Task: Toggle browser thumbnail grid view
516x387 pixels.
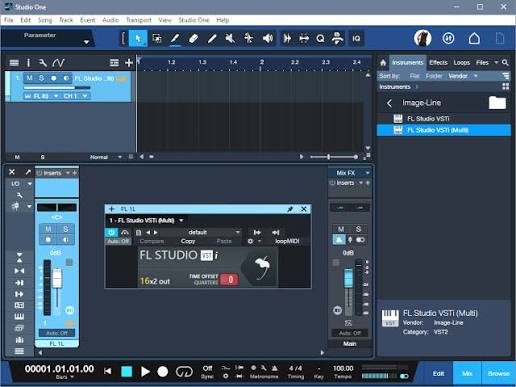Action: point(505,87)
